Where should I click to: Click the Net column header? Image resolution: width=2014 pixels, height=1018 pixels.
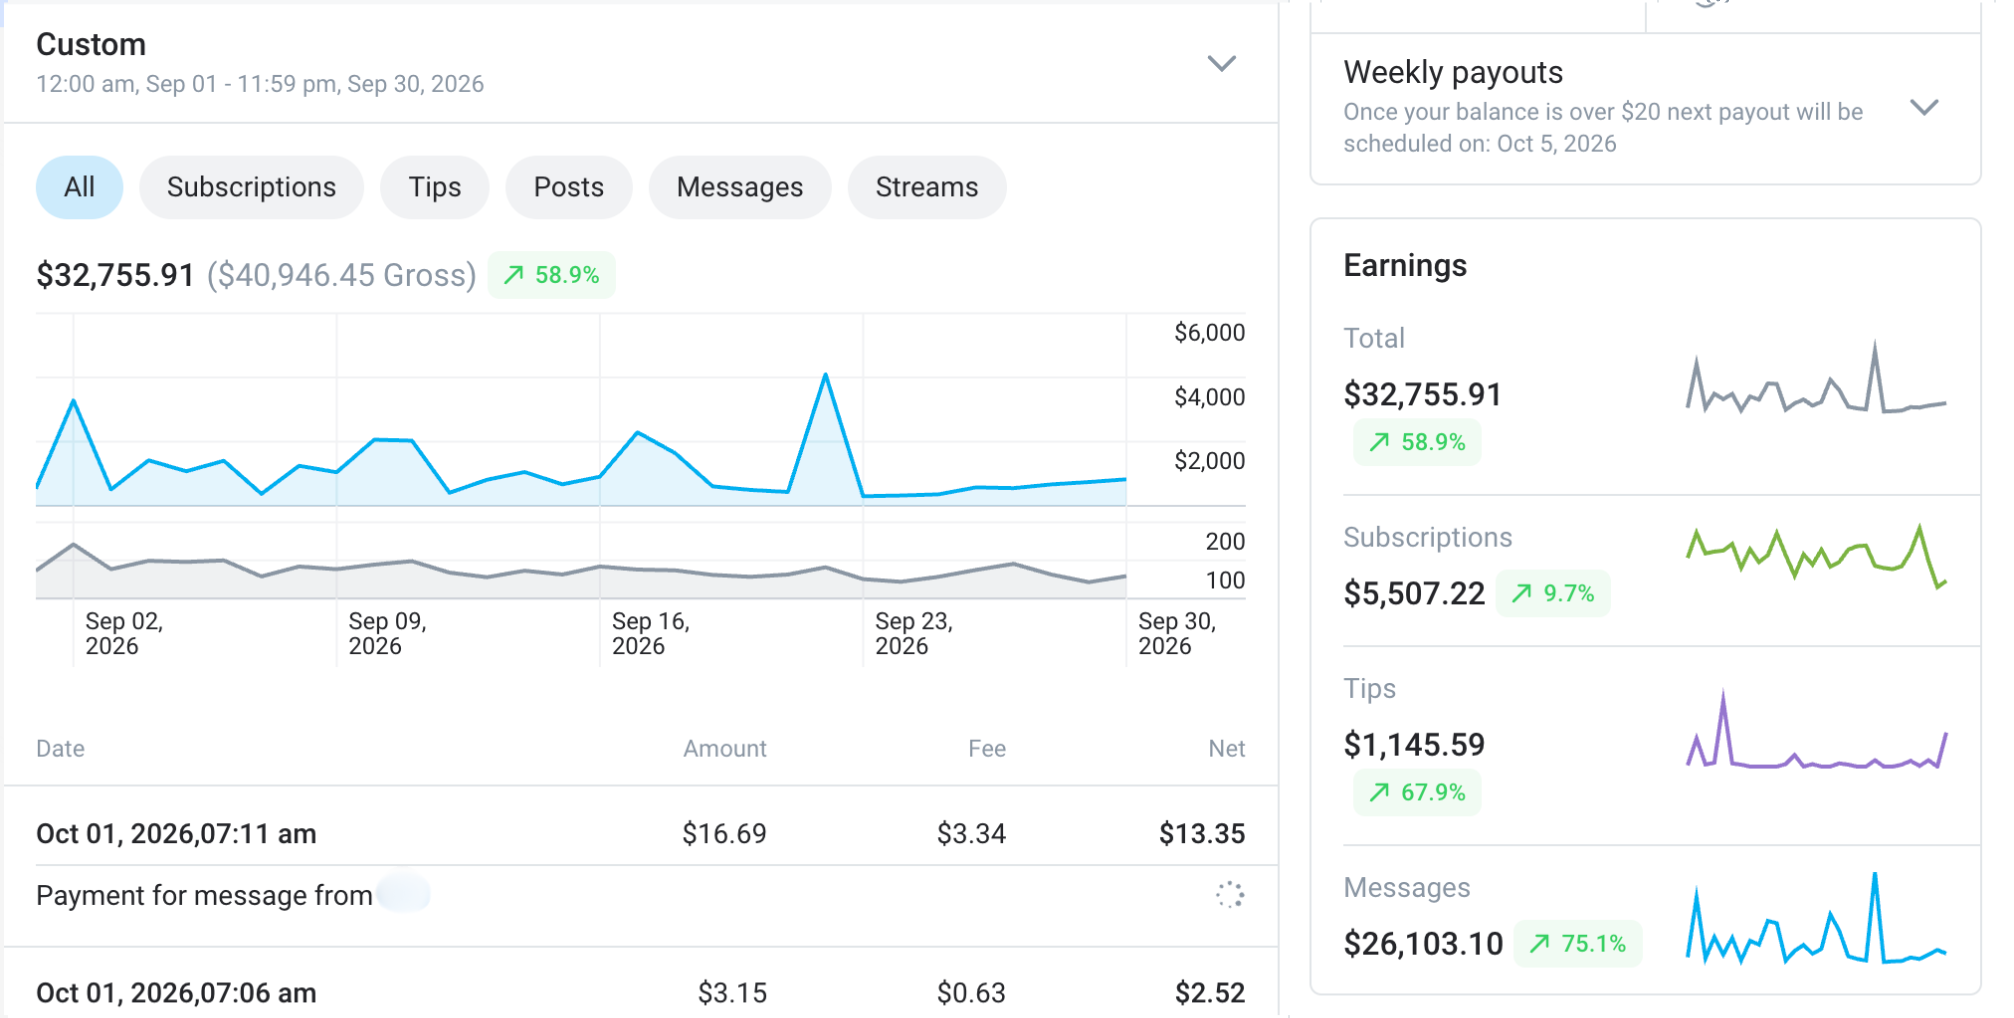(1226, 749)
